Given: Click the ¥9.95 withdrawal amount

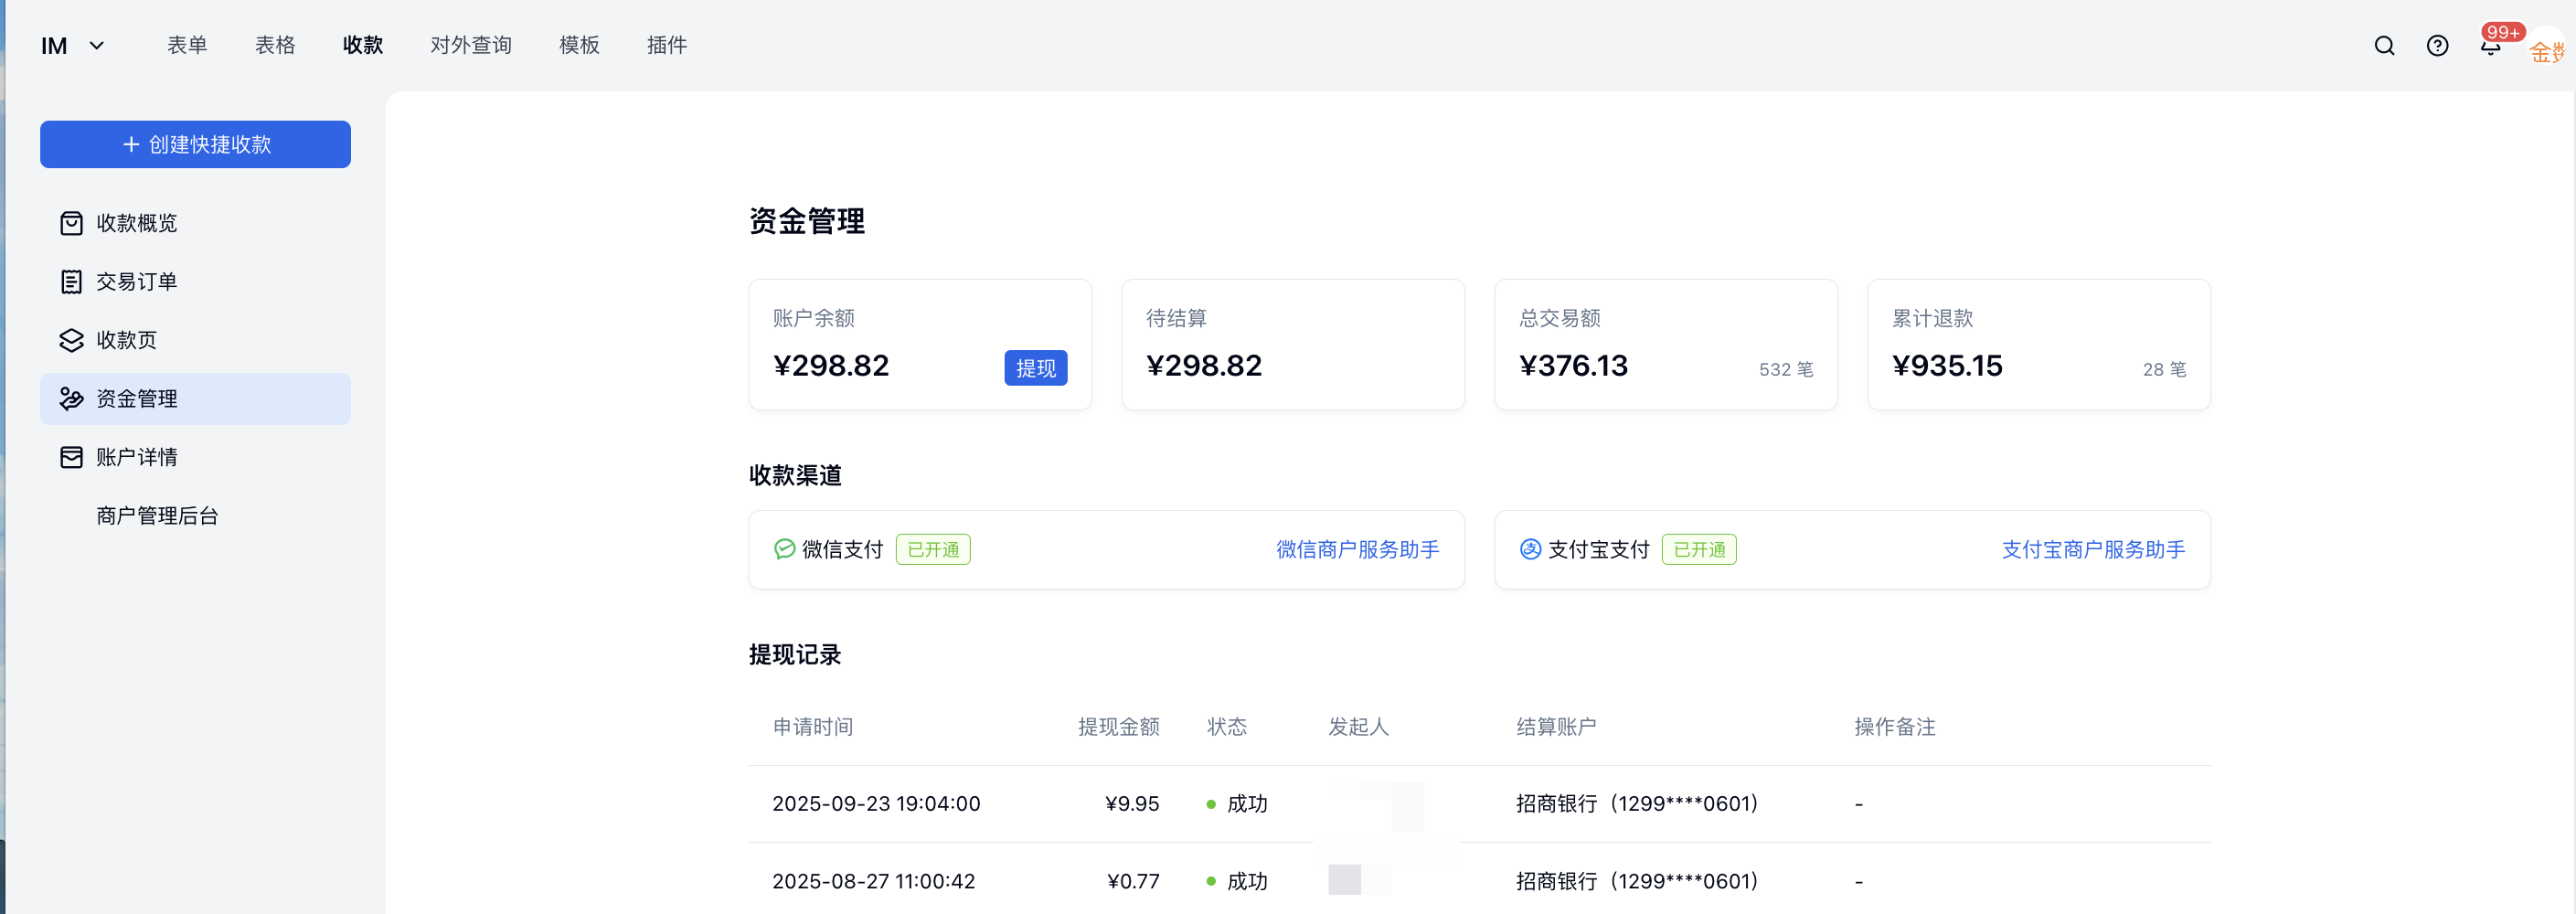Looking at the screenshot, I should [x=1132, y=804].
